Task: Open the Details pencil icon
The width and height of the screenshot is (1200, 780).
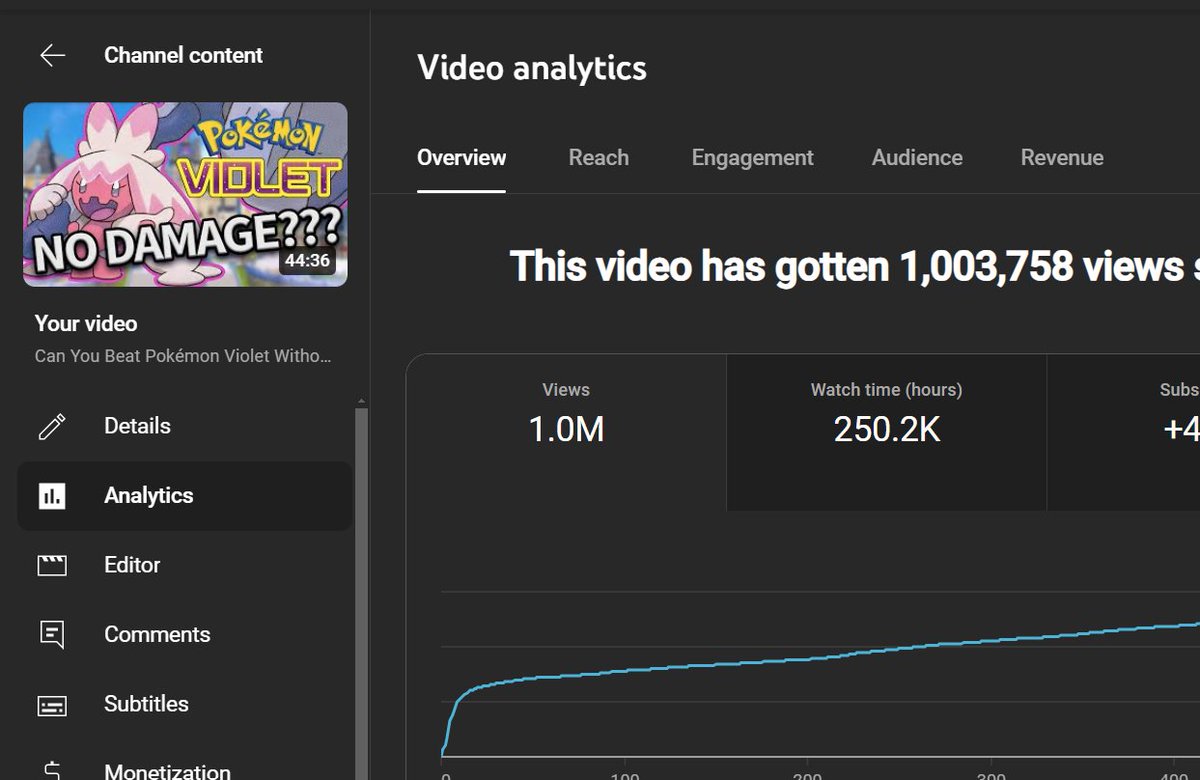Action: 52,427
